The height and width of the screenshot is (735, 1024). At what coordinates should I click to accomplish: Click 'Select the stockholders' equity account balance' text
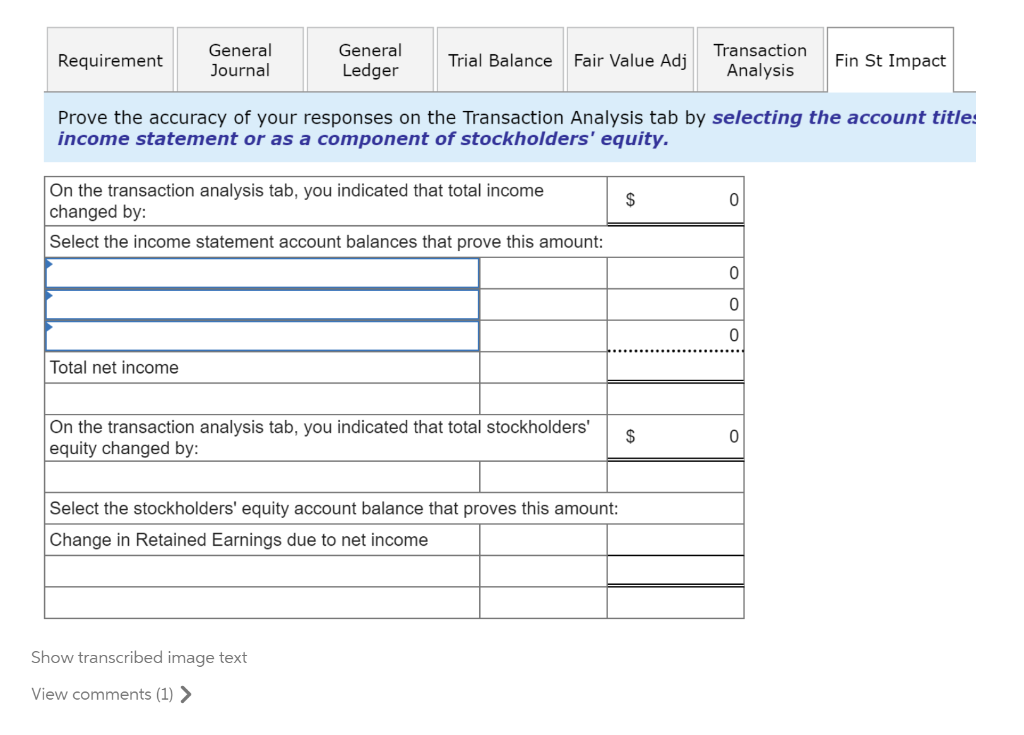point(334,508)
